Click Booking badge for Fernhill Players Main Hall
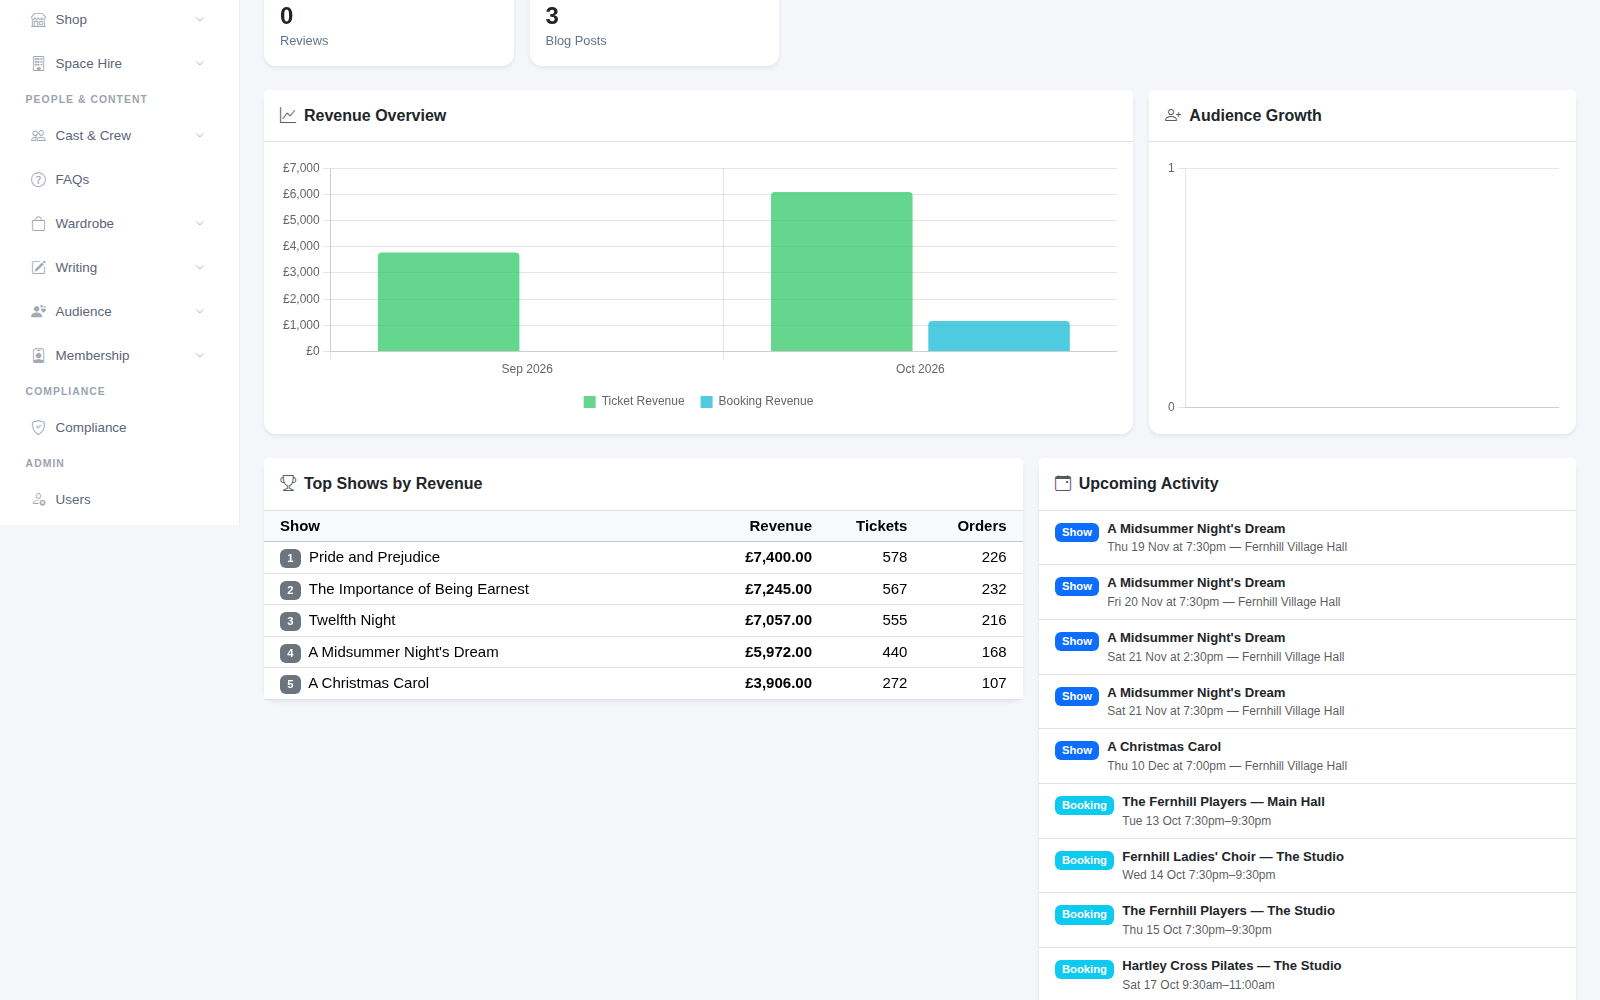 pos(1084,806)
